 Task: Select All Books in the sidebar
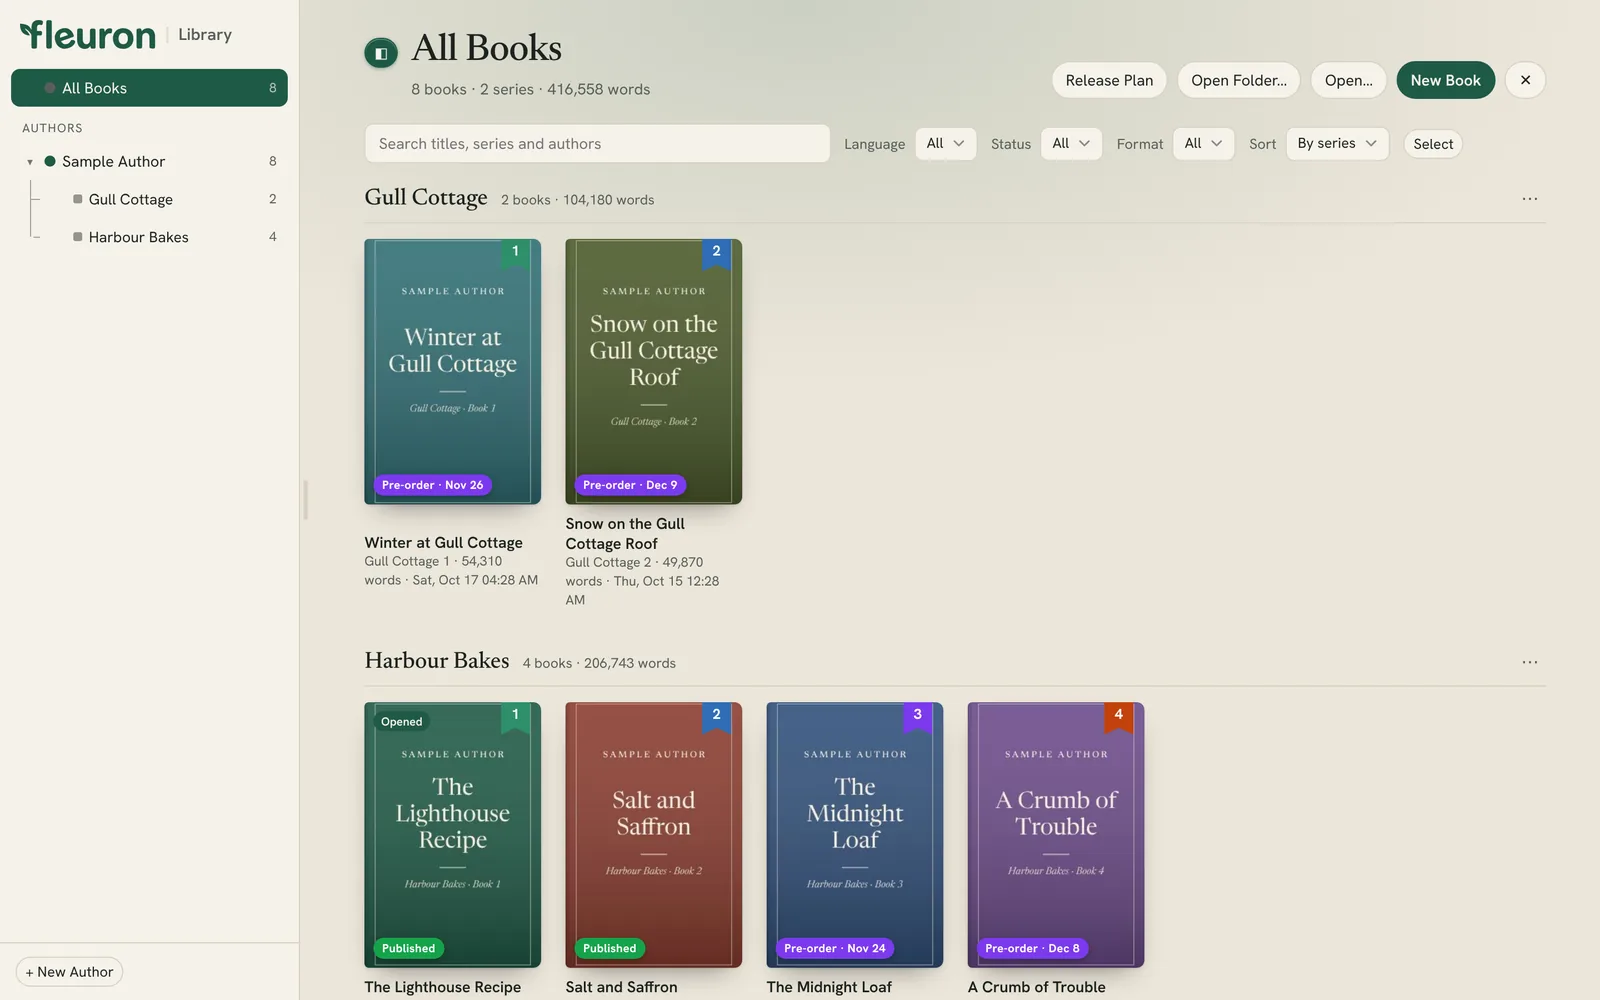tap(149, 88)
